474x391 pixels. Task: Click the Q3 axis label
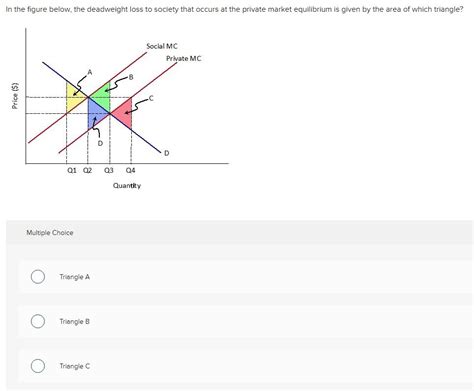coord(109,170)
